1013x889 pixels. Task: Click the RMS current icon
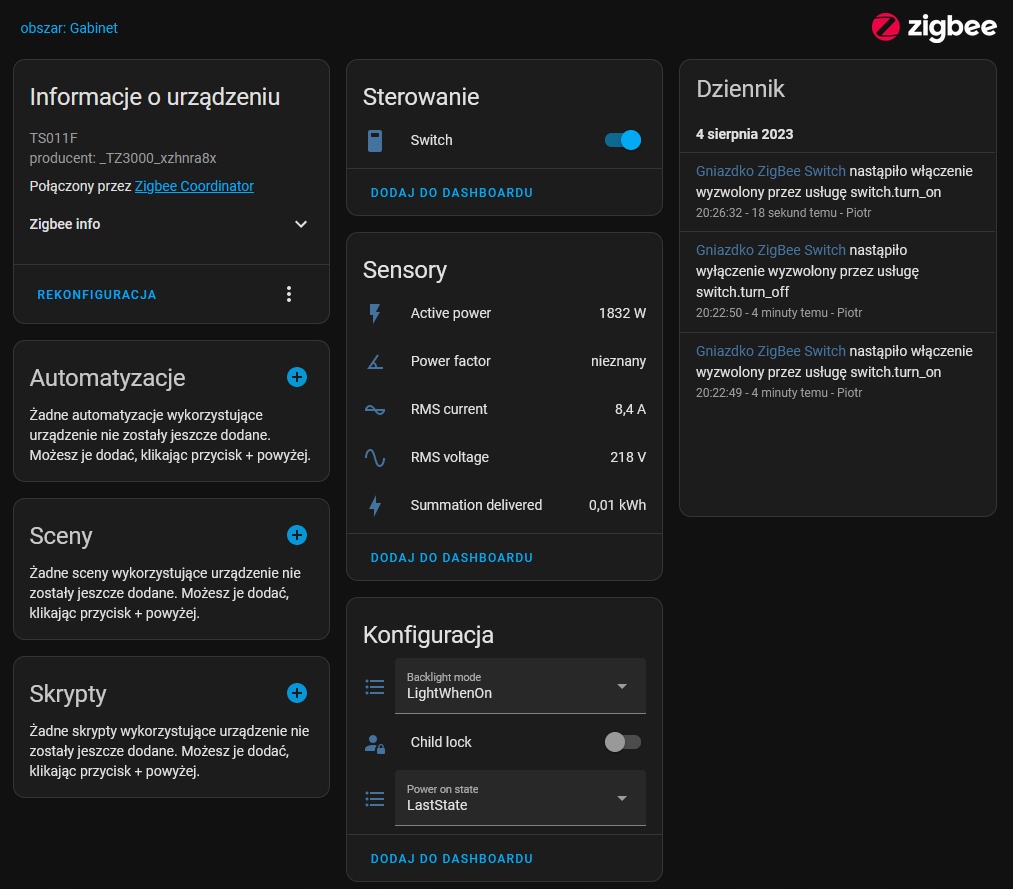pos(375,409)
